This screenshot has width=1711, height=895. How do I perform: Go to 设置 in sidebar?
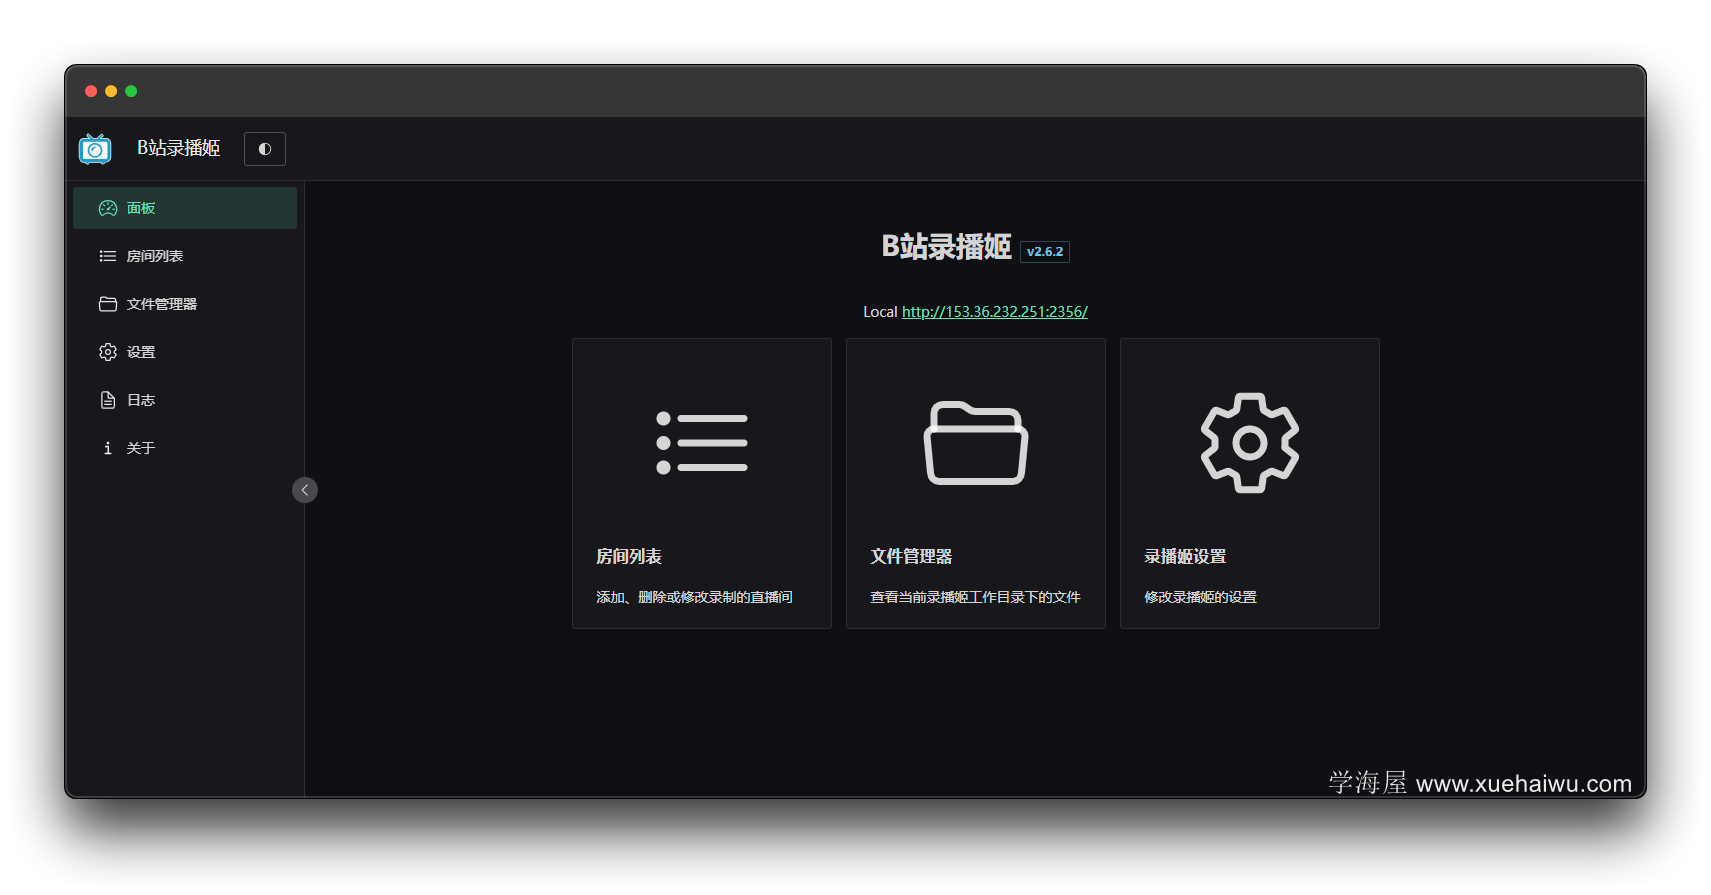(185, 352)
